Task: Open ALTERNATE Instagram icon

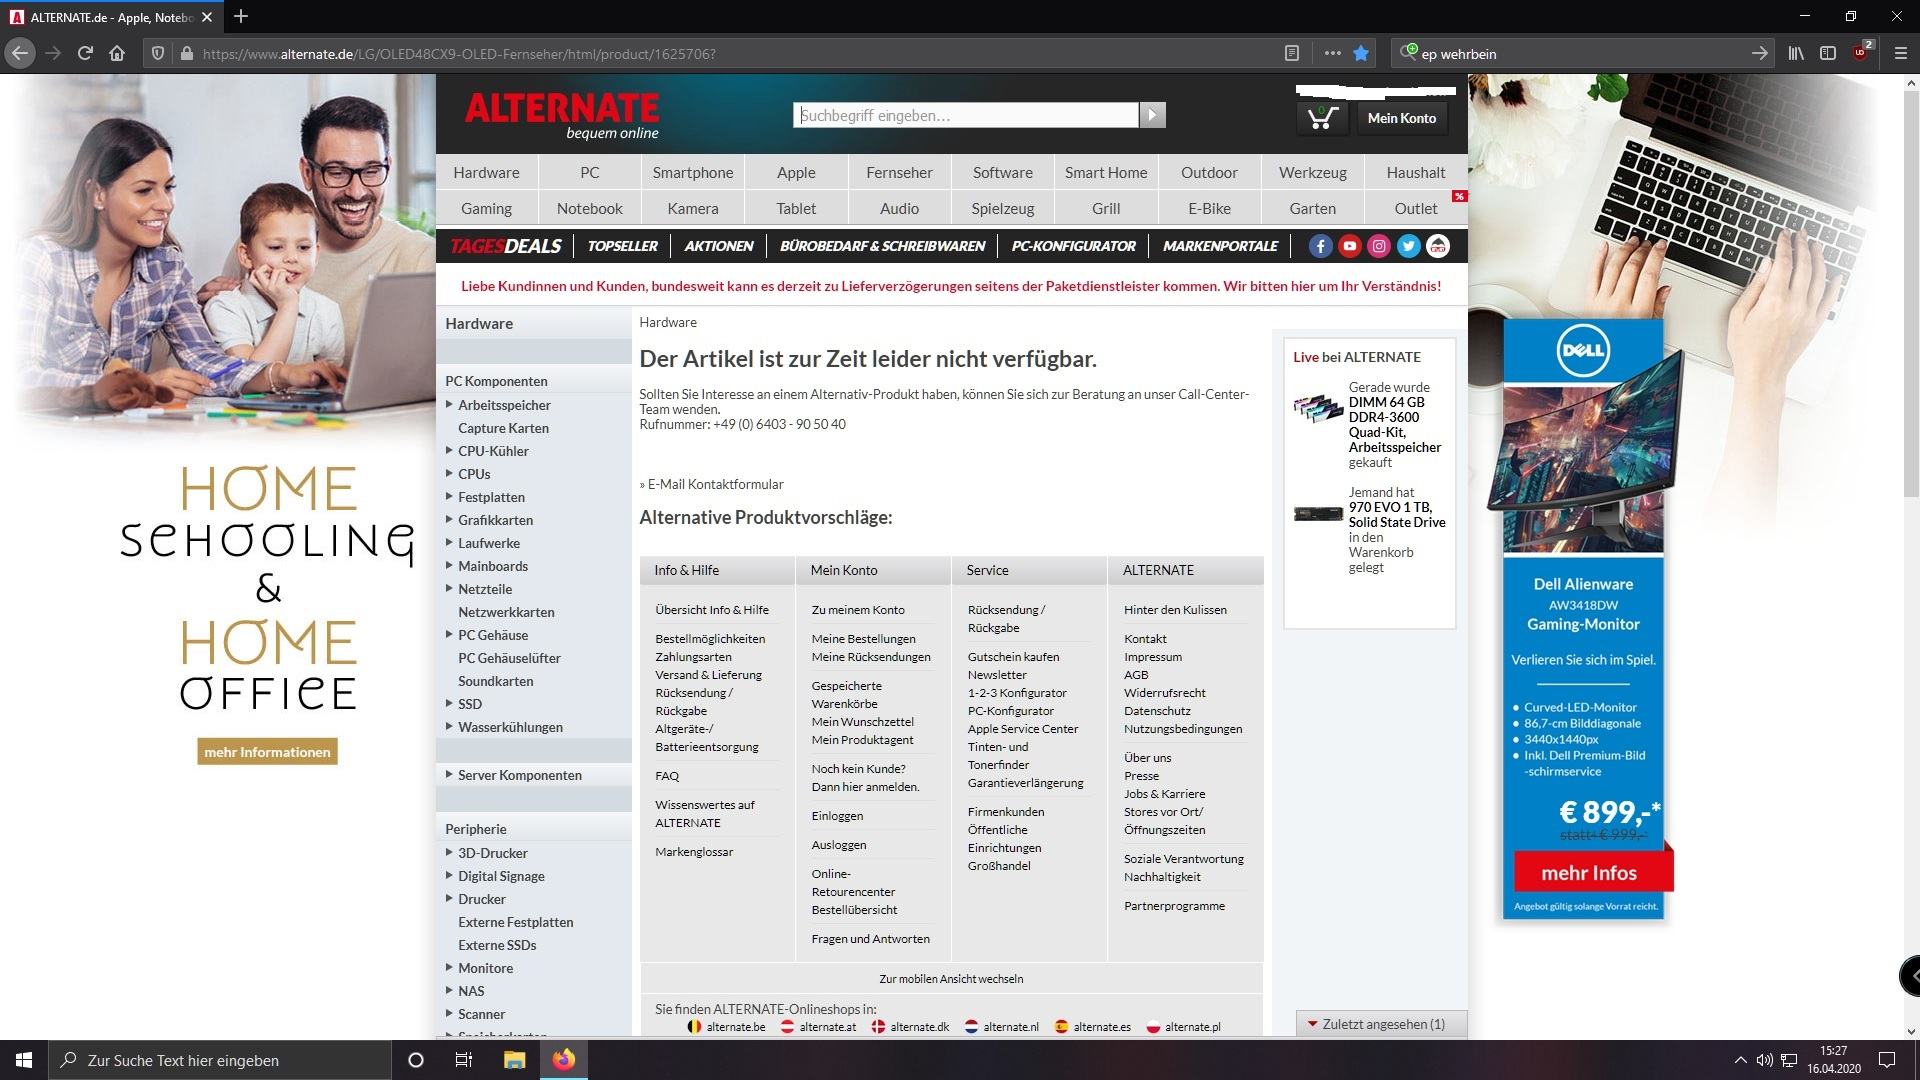Action: click(x=1379, y=246)
